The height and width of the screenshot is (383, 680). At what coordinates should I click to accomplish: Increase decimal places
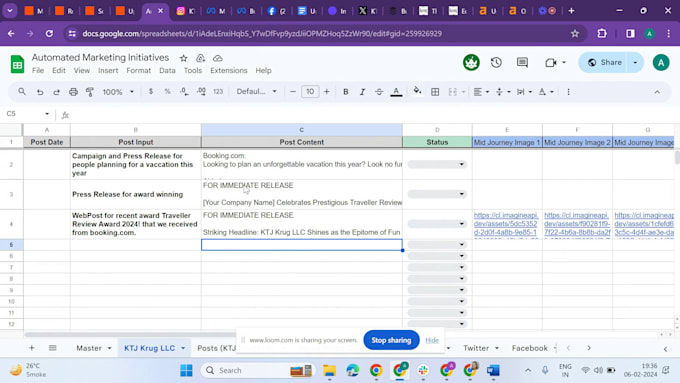201,92
